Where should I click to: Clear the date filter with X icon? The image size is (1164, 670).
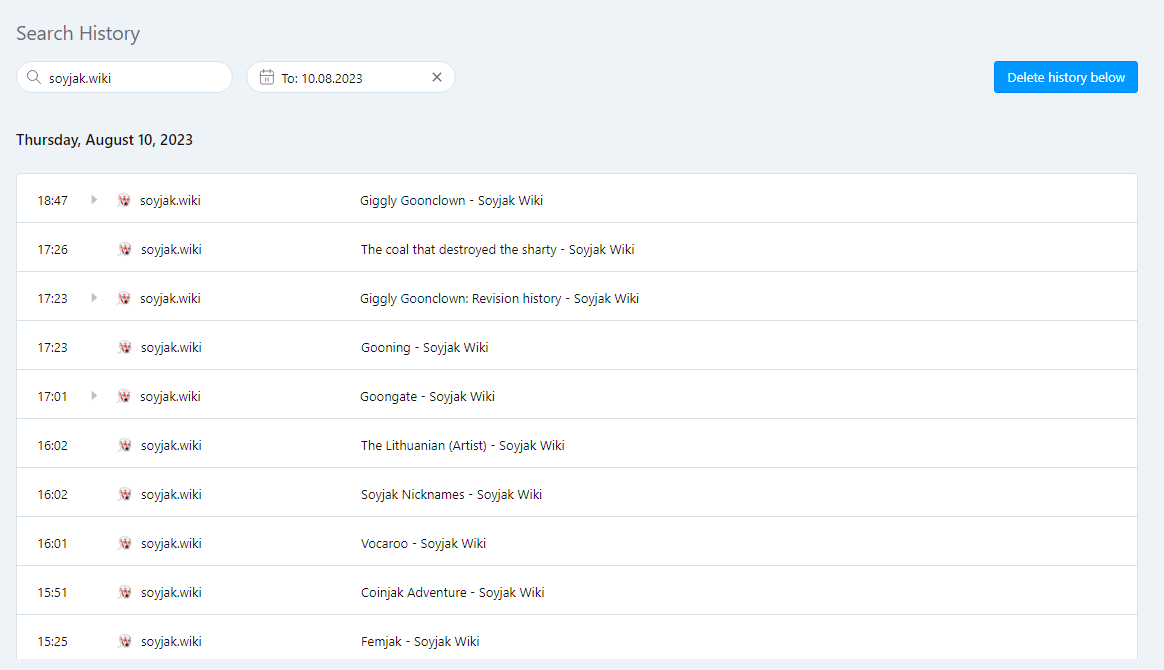pos(437,77)
